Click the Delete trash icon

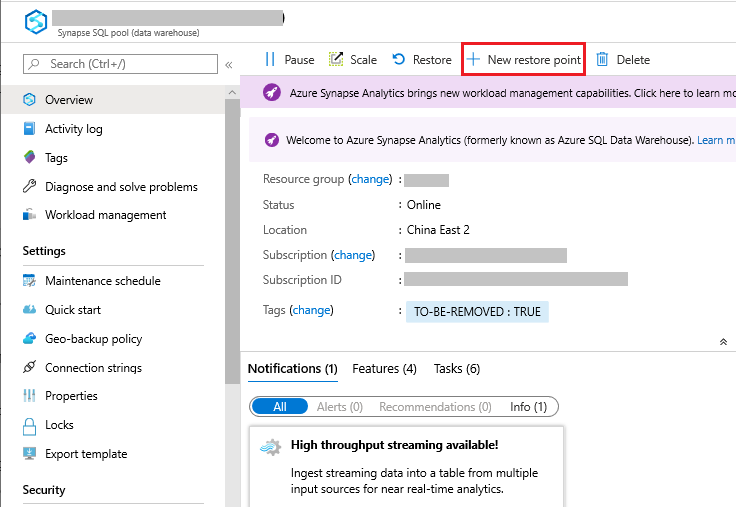(x=602, y=60)
